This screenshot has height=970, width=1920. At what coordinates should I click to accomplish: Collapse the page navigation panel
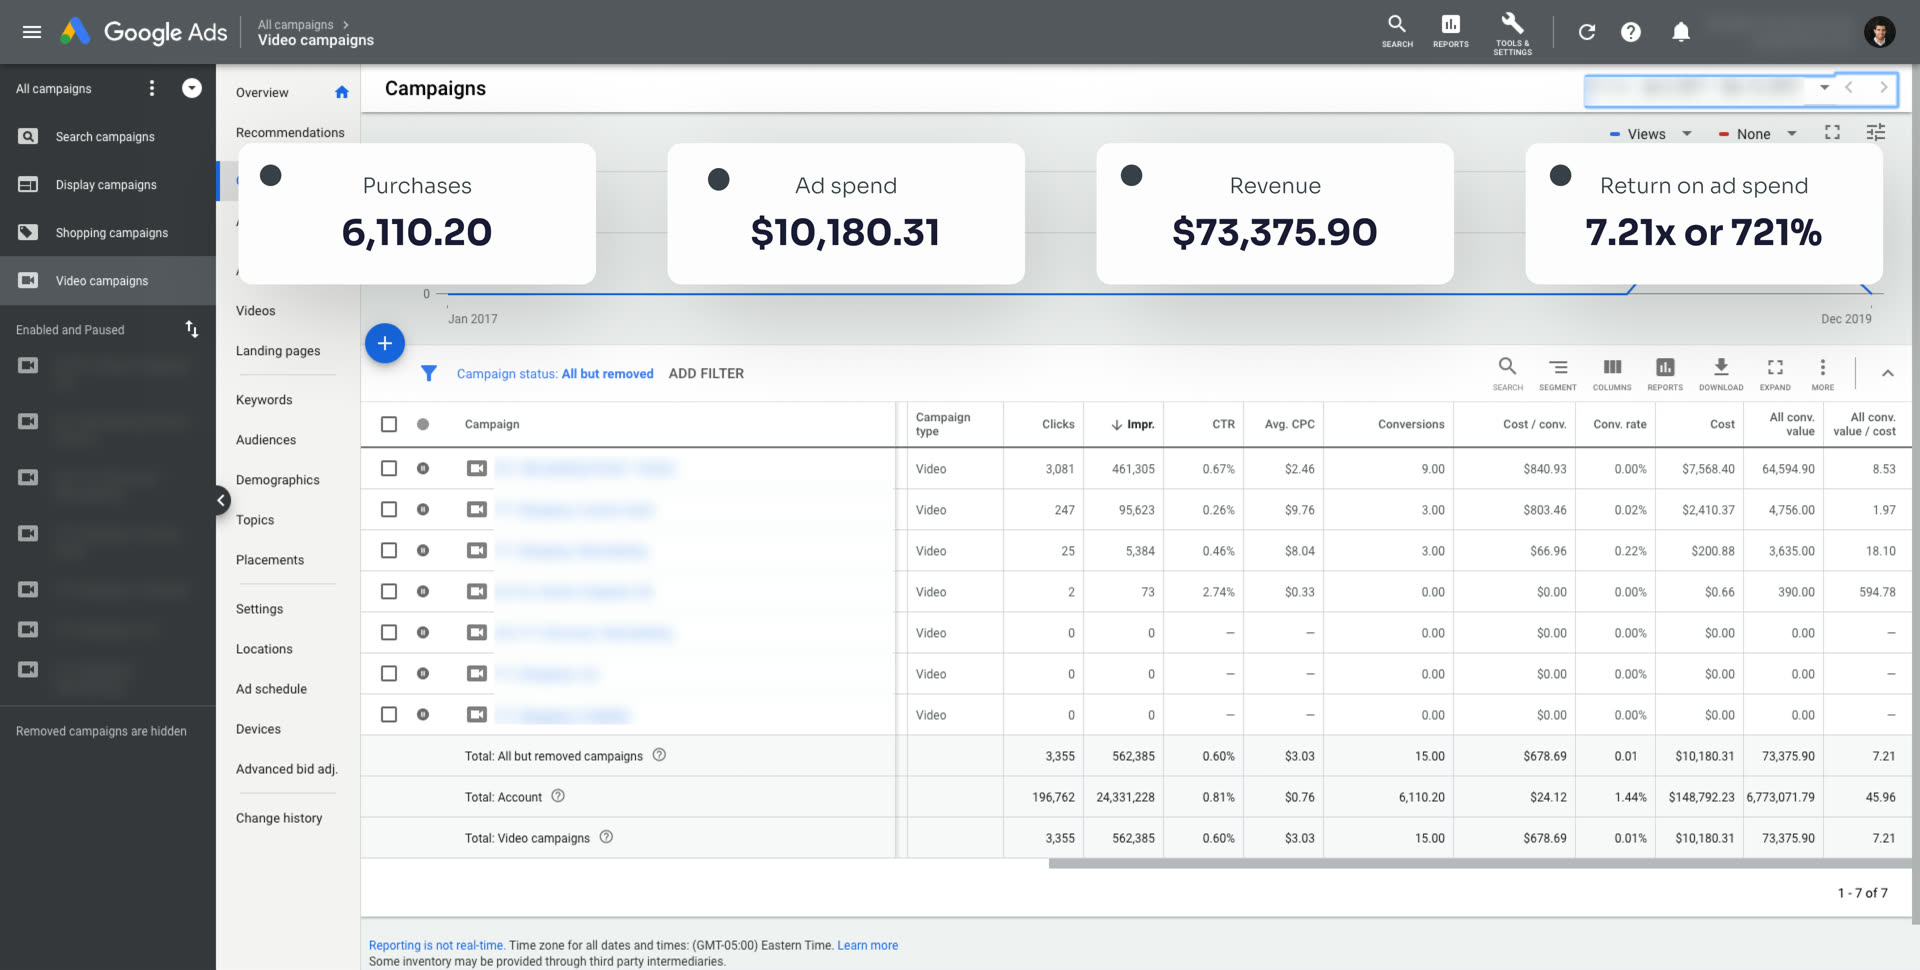[222, 500]
